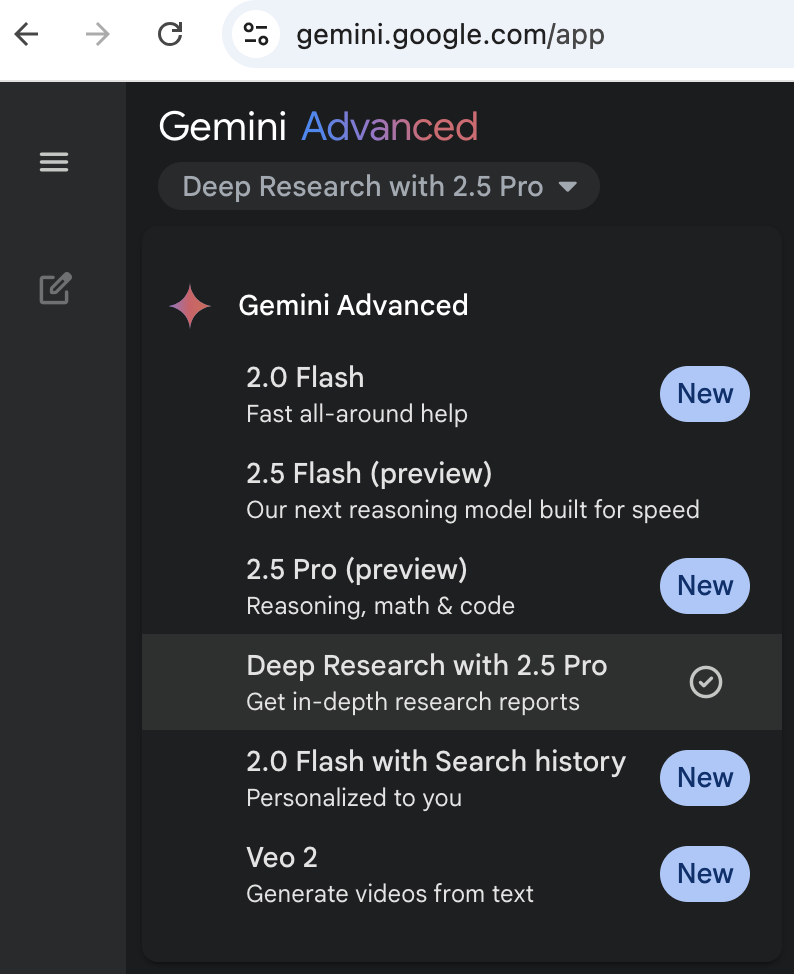Click New badge next to Veo 2
Image resolution: width=794 pixels, height=974 pixels.
coord(705,874)
